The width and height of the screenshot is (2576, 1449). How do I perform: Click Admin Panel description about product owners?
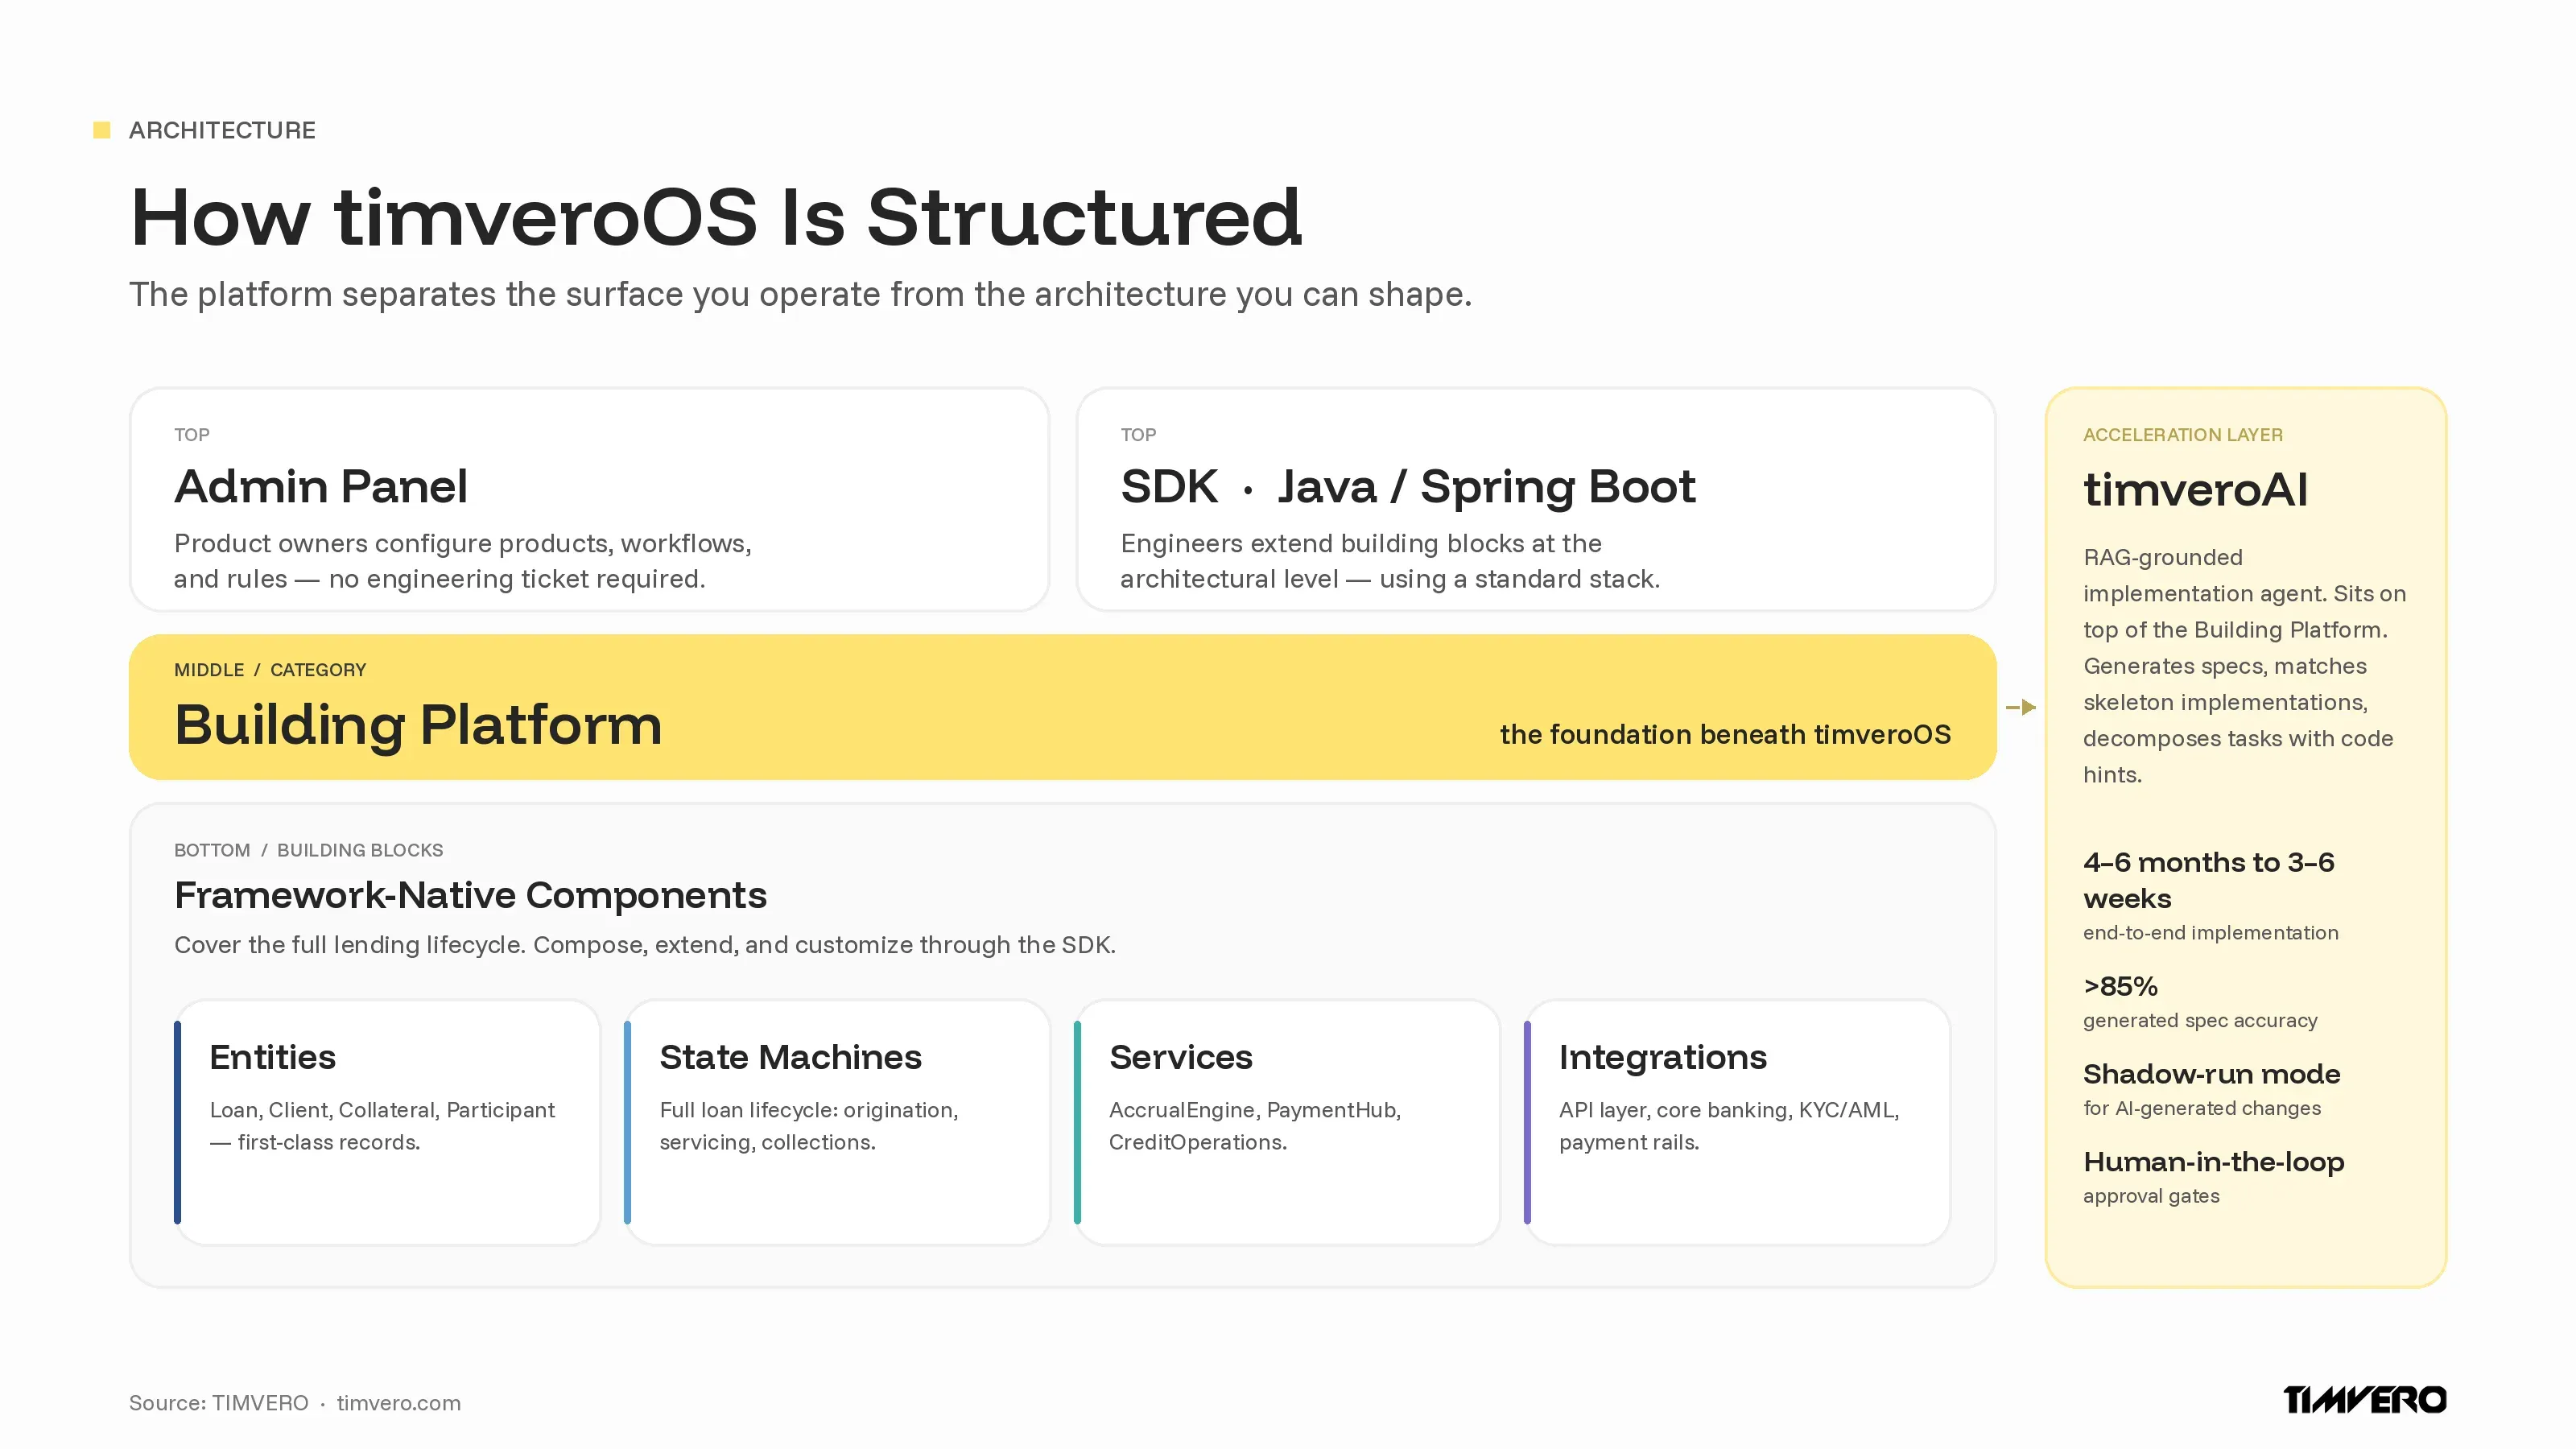tap(463, 561)
